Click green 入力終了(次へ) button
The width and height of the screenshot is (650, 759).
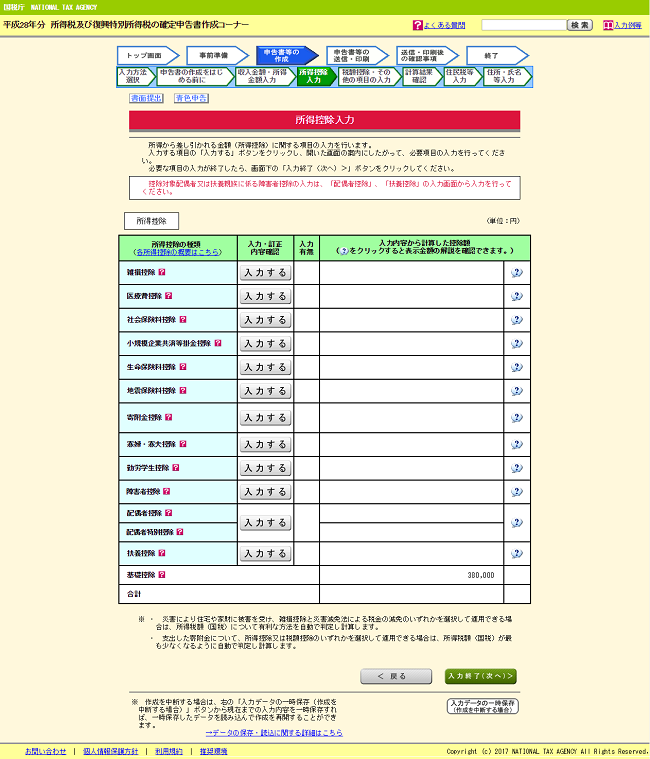click(481, 676)
